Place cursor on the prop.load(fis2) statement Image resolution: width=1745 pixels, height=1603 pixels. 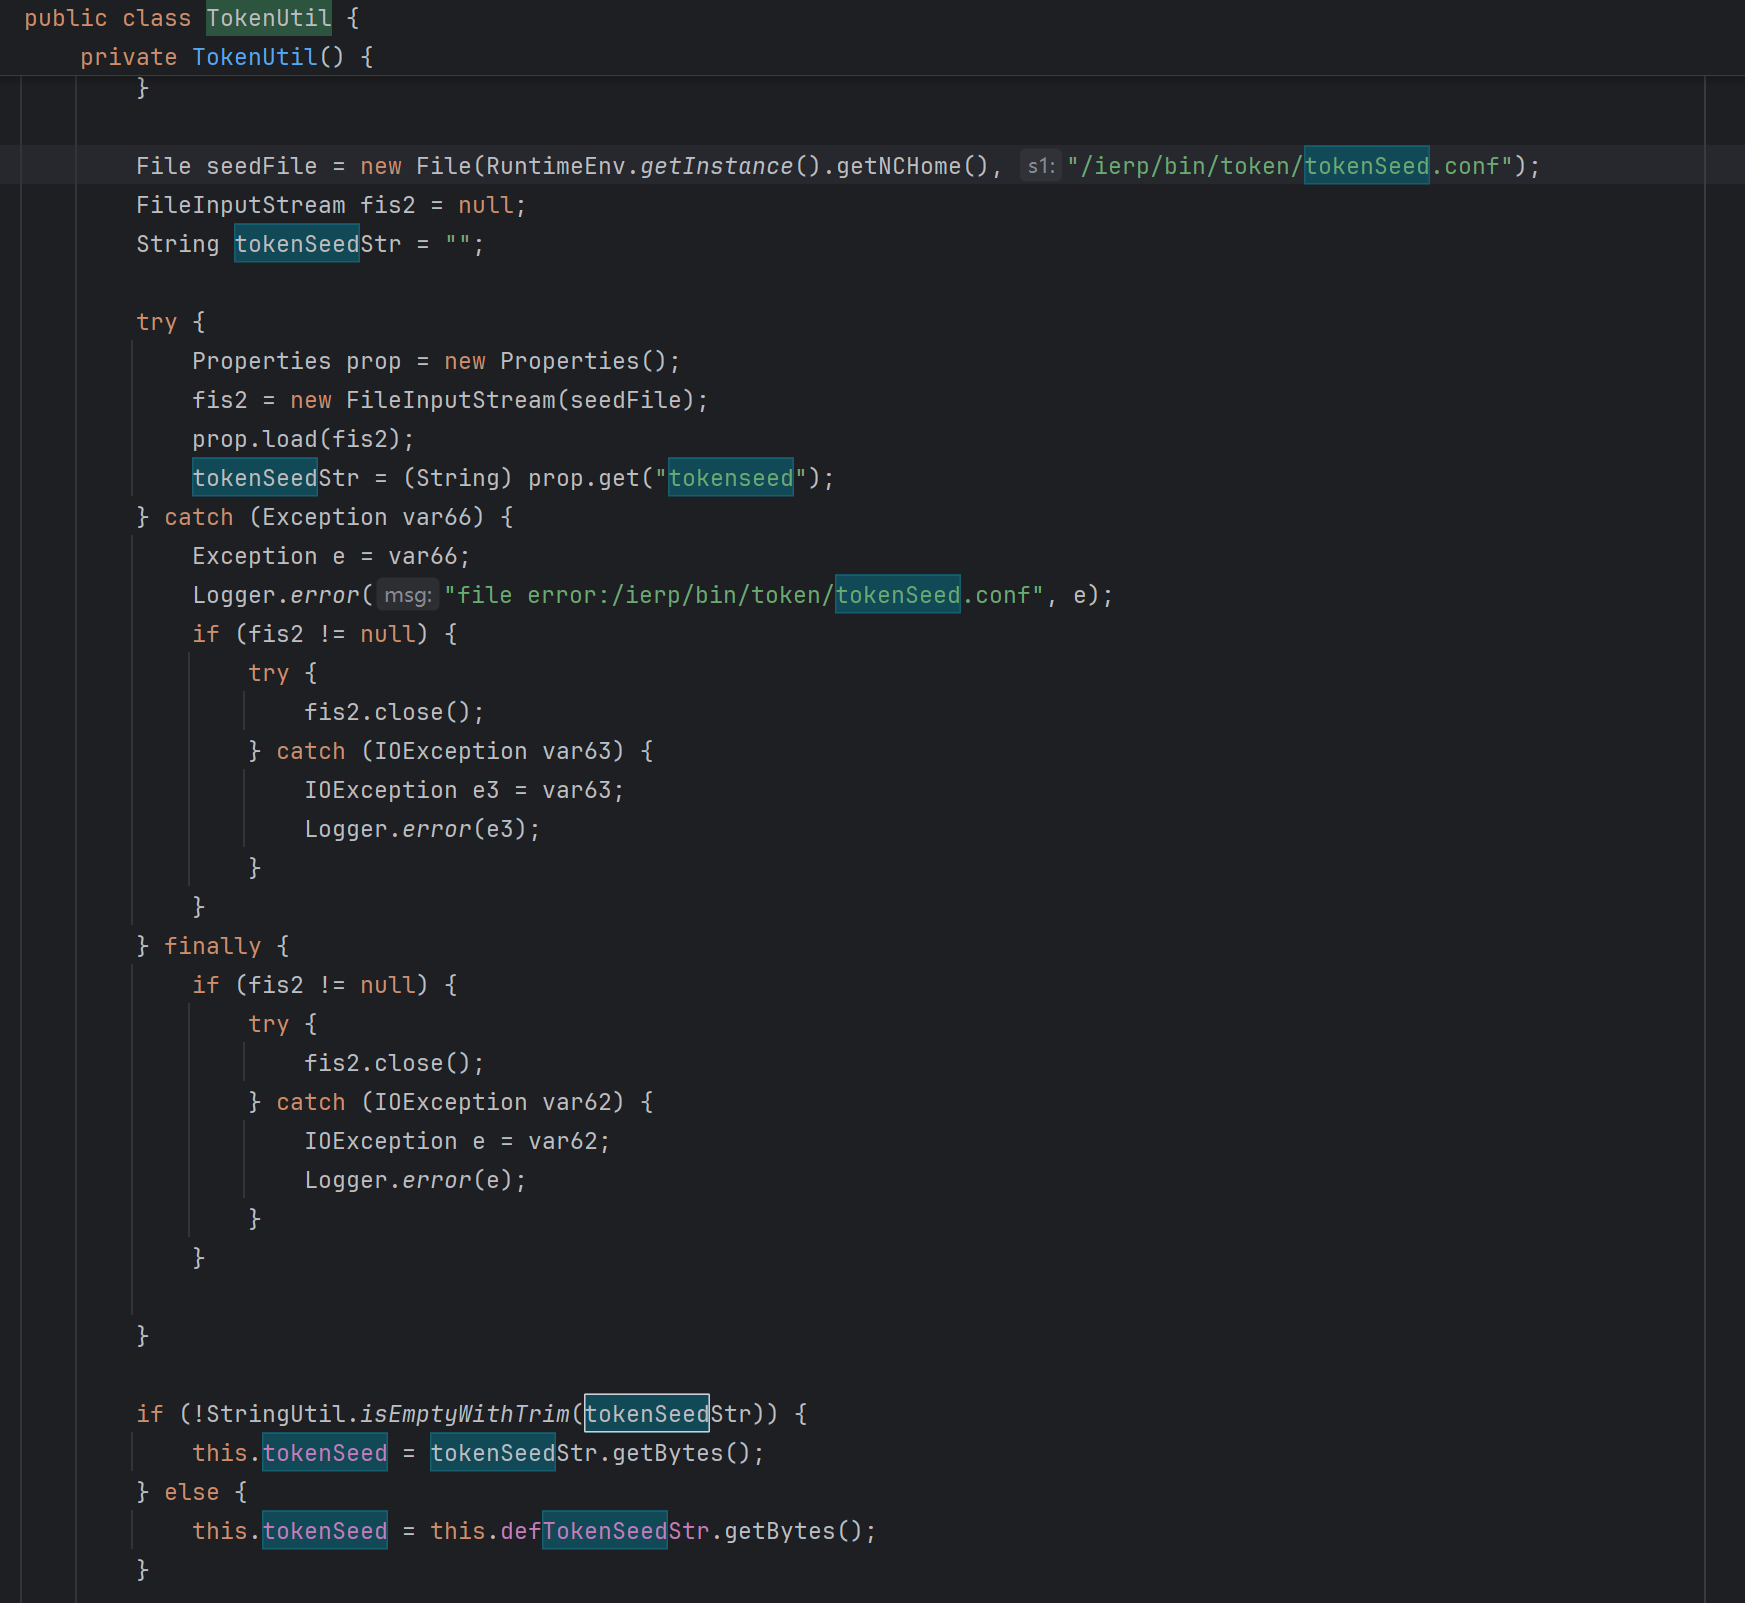pos(302,439)
